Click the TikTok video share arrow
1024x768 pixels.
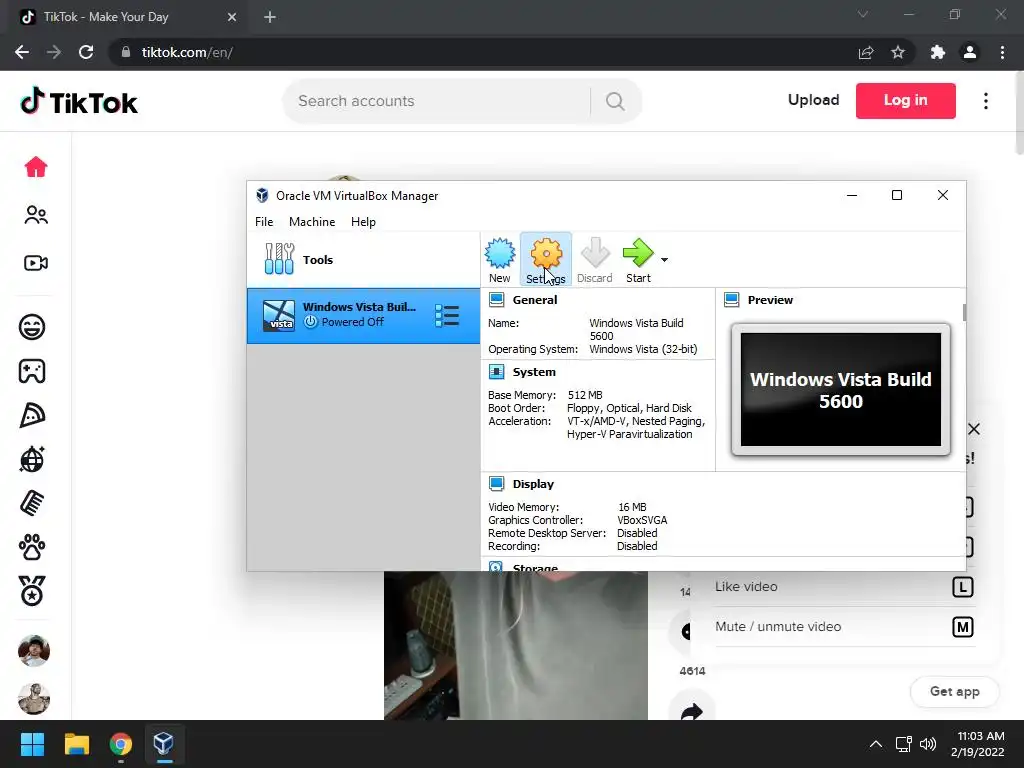[691, 711]
